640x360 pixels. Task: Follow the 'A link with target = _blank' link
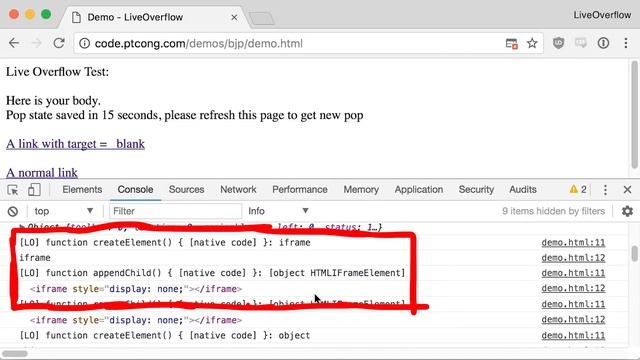[x=76, y=144]
